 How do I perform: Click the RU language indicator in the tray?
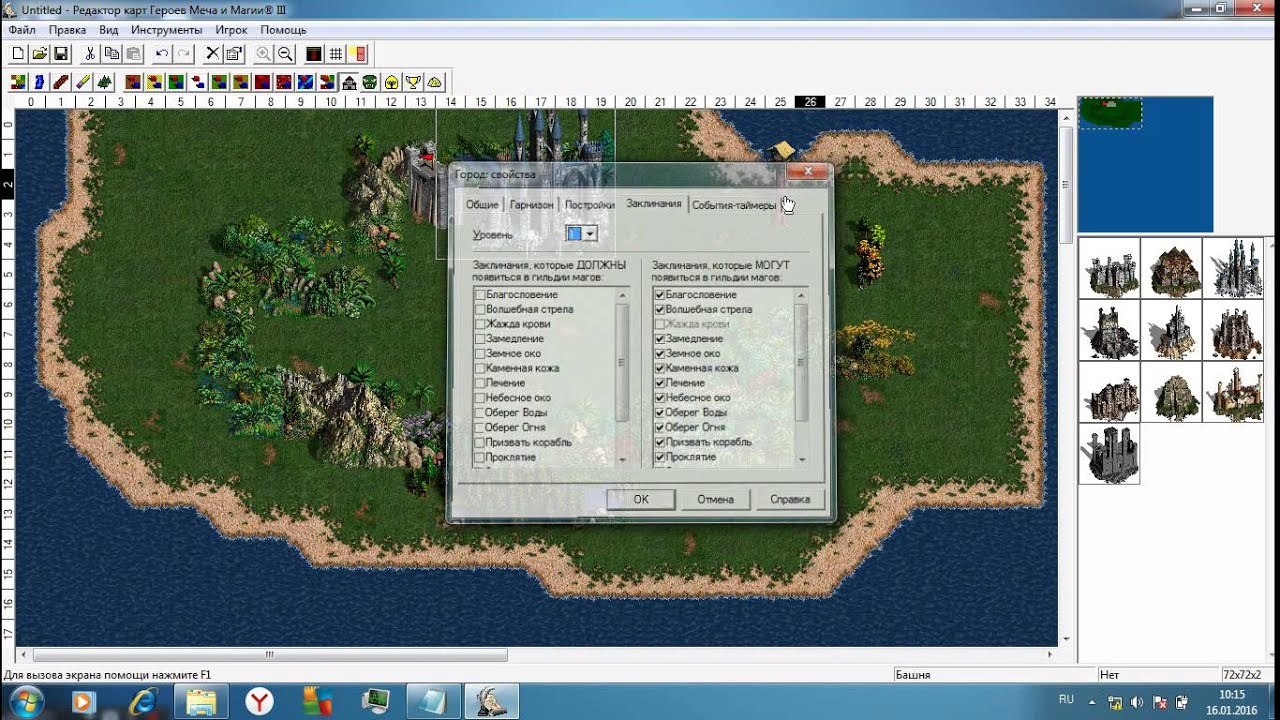coord(1066,699)
